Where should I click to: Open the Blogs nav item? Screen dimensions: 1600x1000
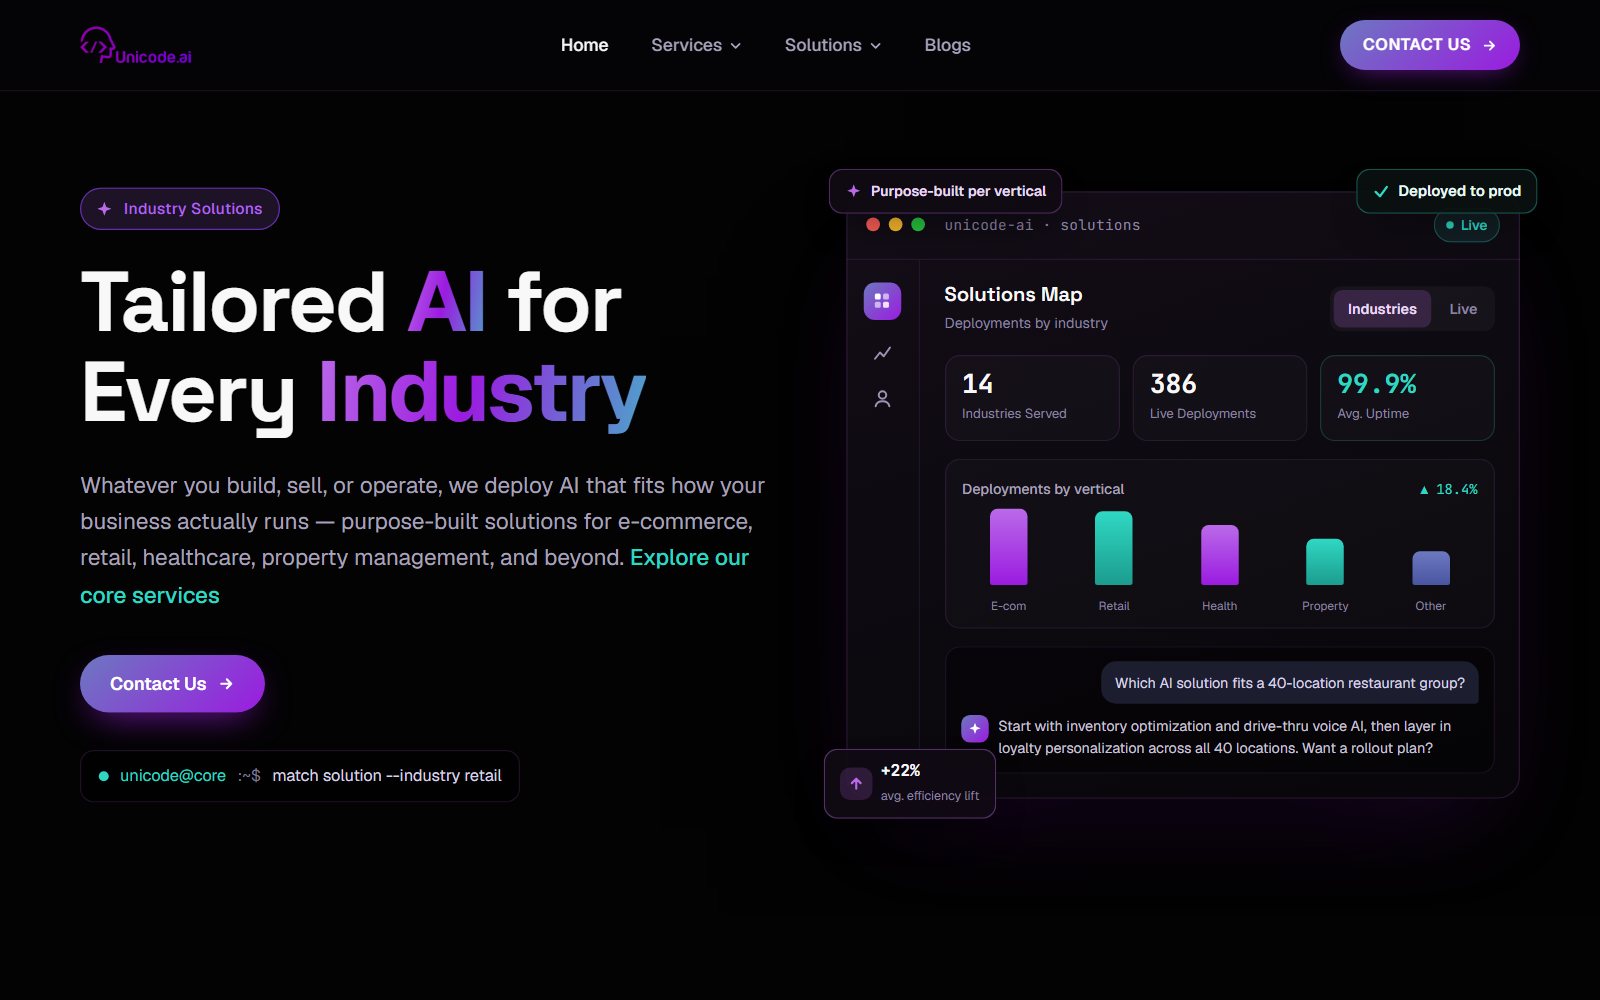click(x=947, y=45)
